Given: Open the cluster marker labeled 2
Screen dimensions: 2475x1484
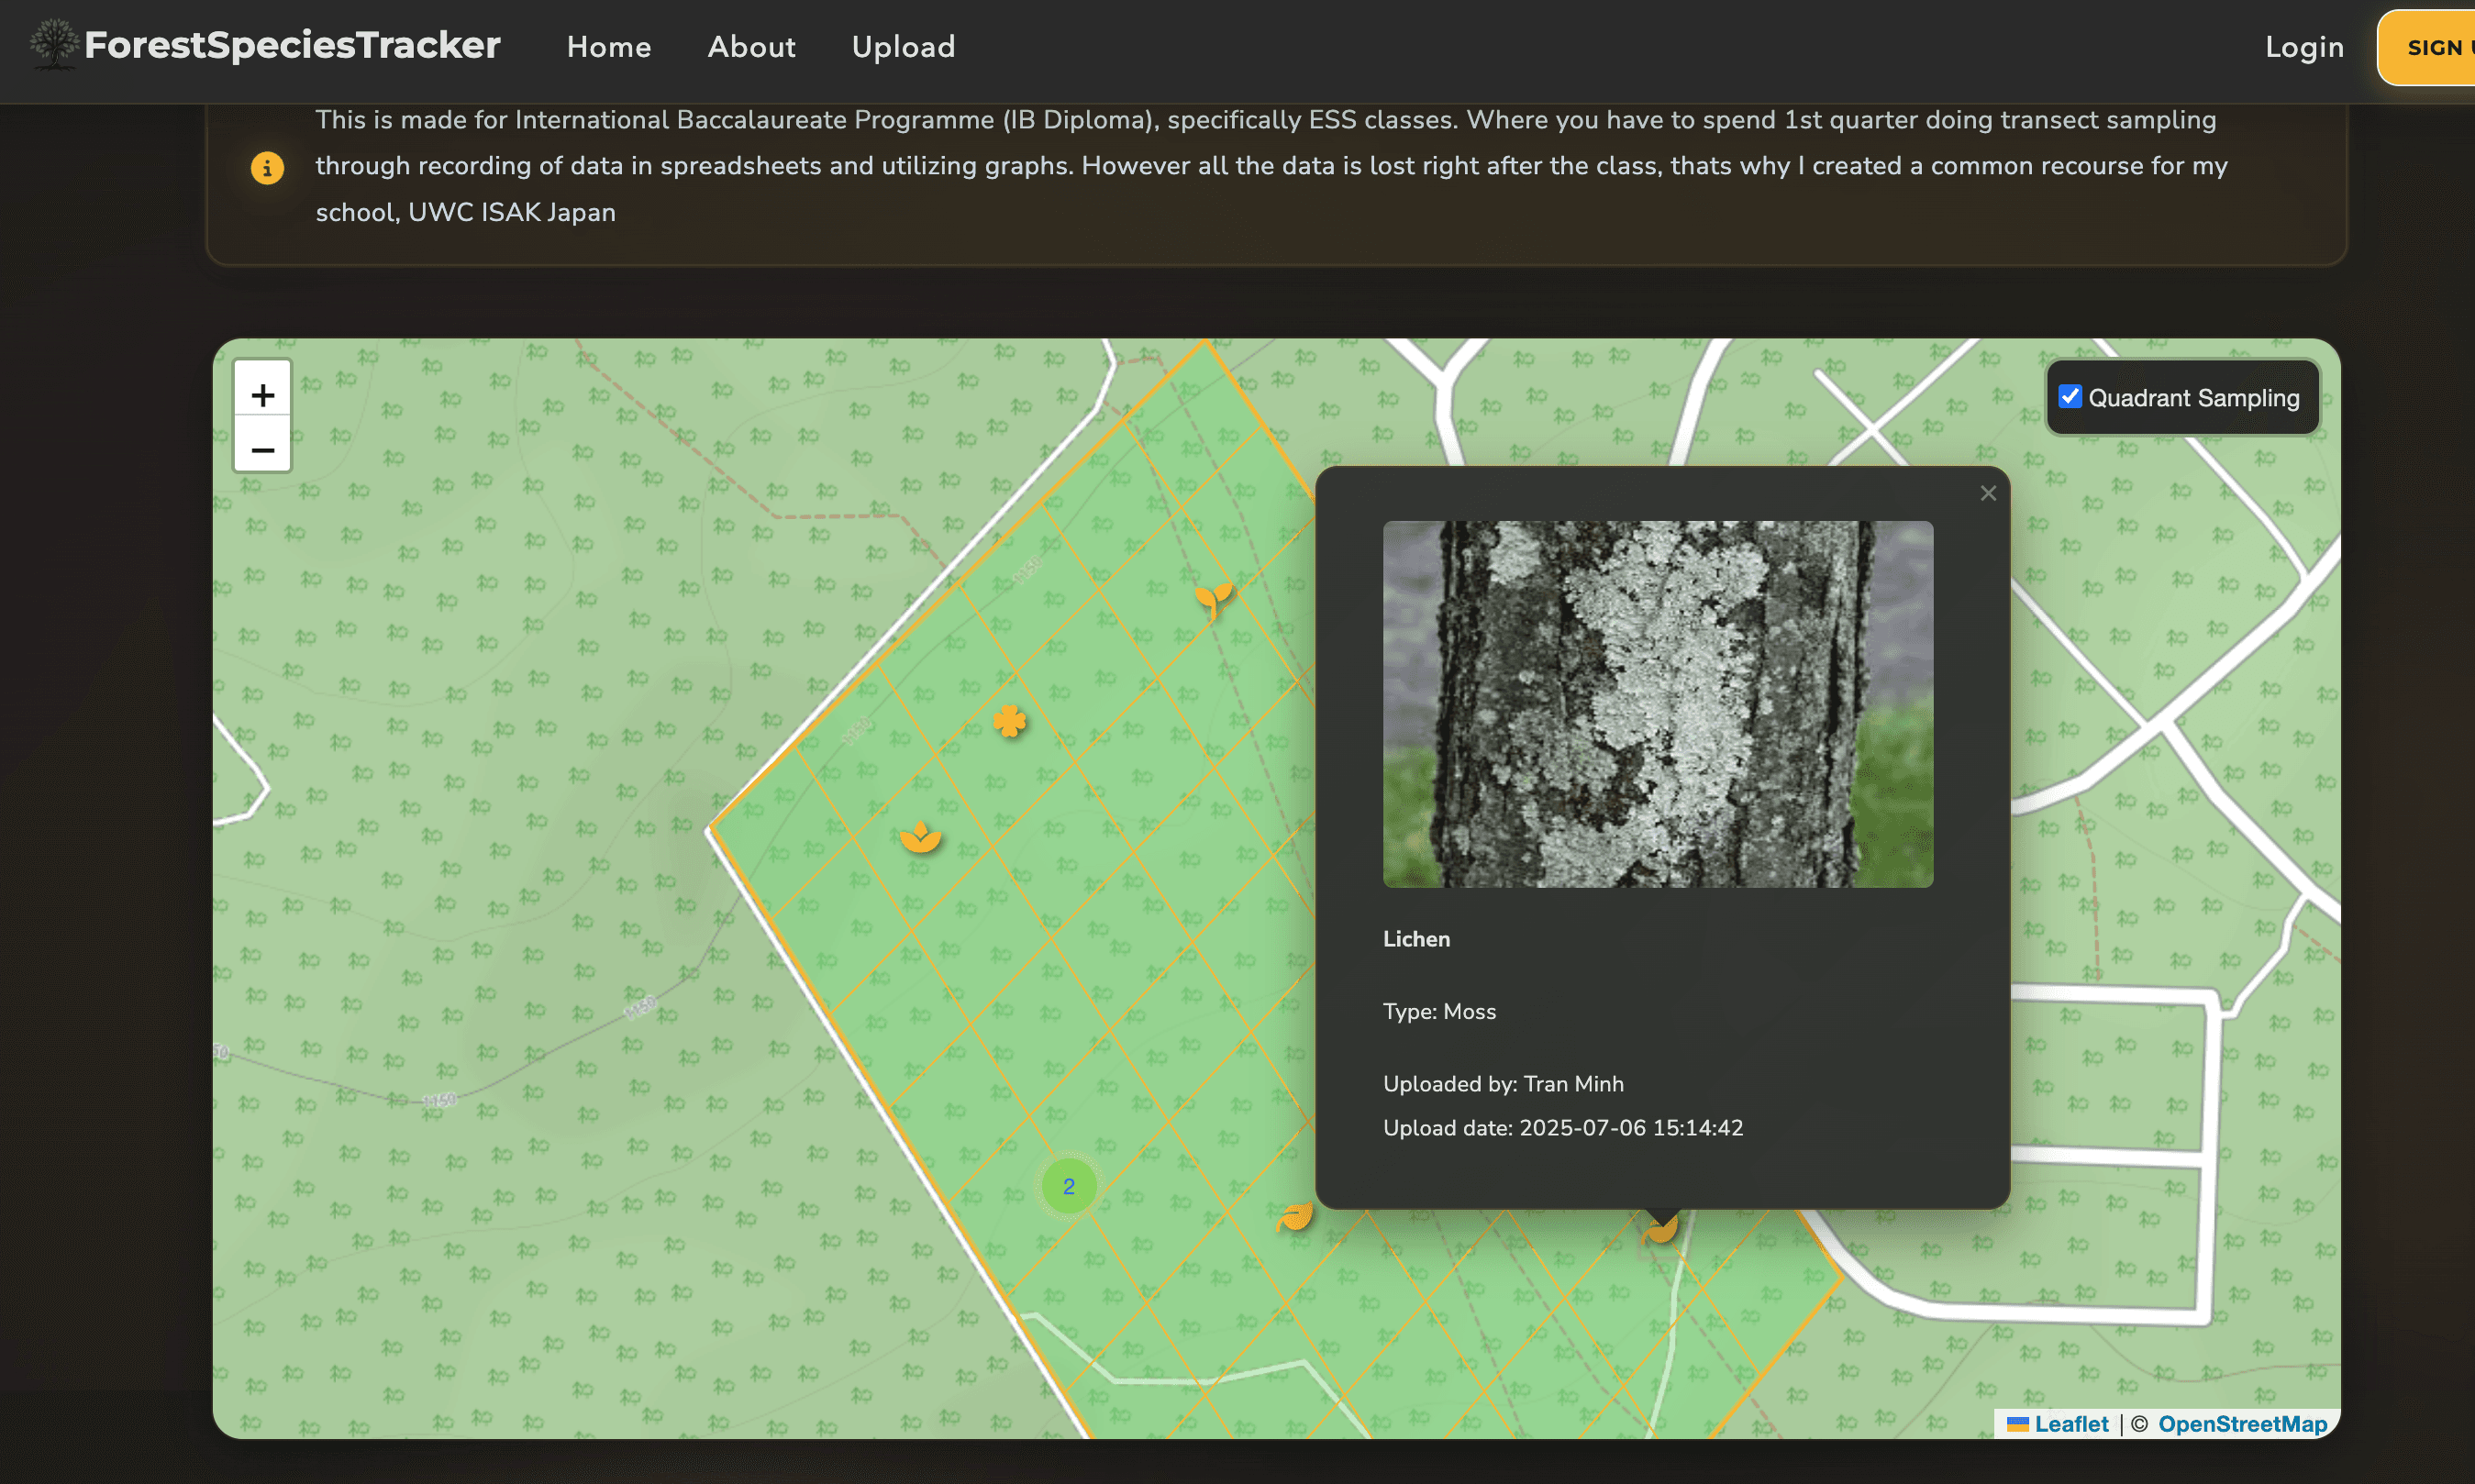Looking at the screenshot, I should point(1068,1186).
